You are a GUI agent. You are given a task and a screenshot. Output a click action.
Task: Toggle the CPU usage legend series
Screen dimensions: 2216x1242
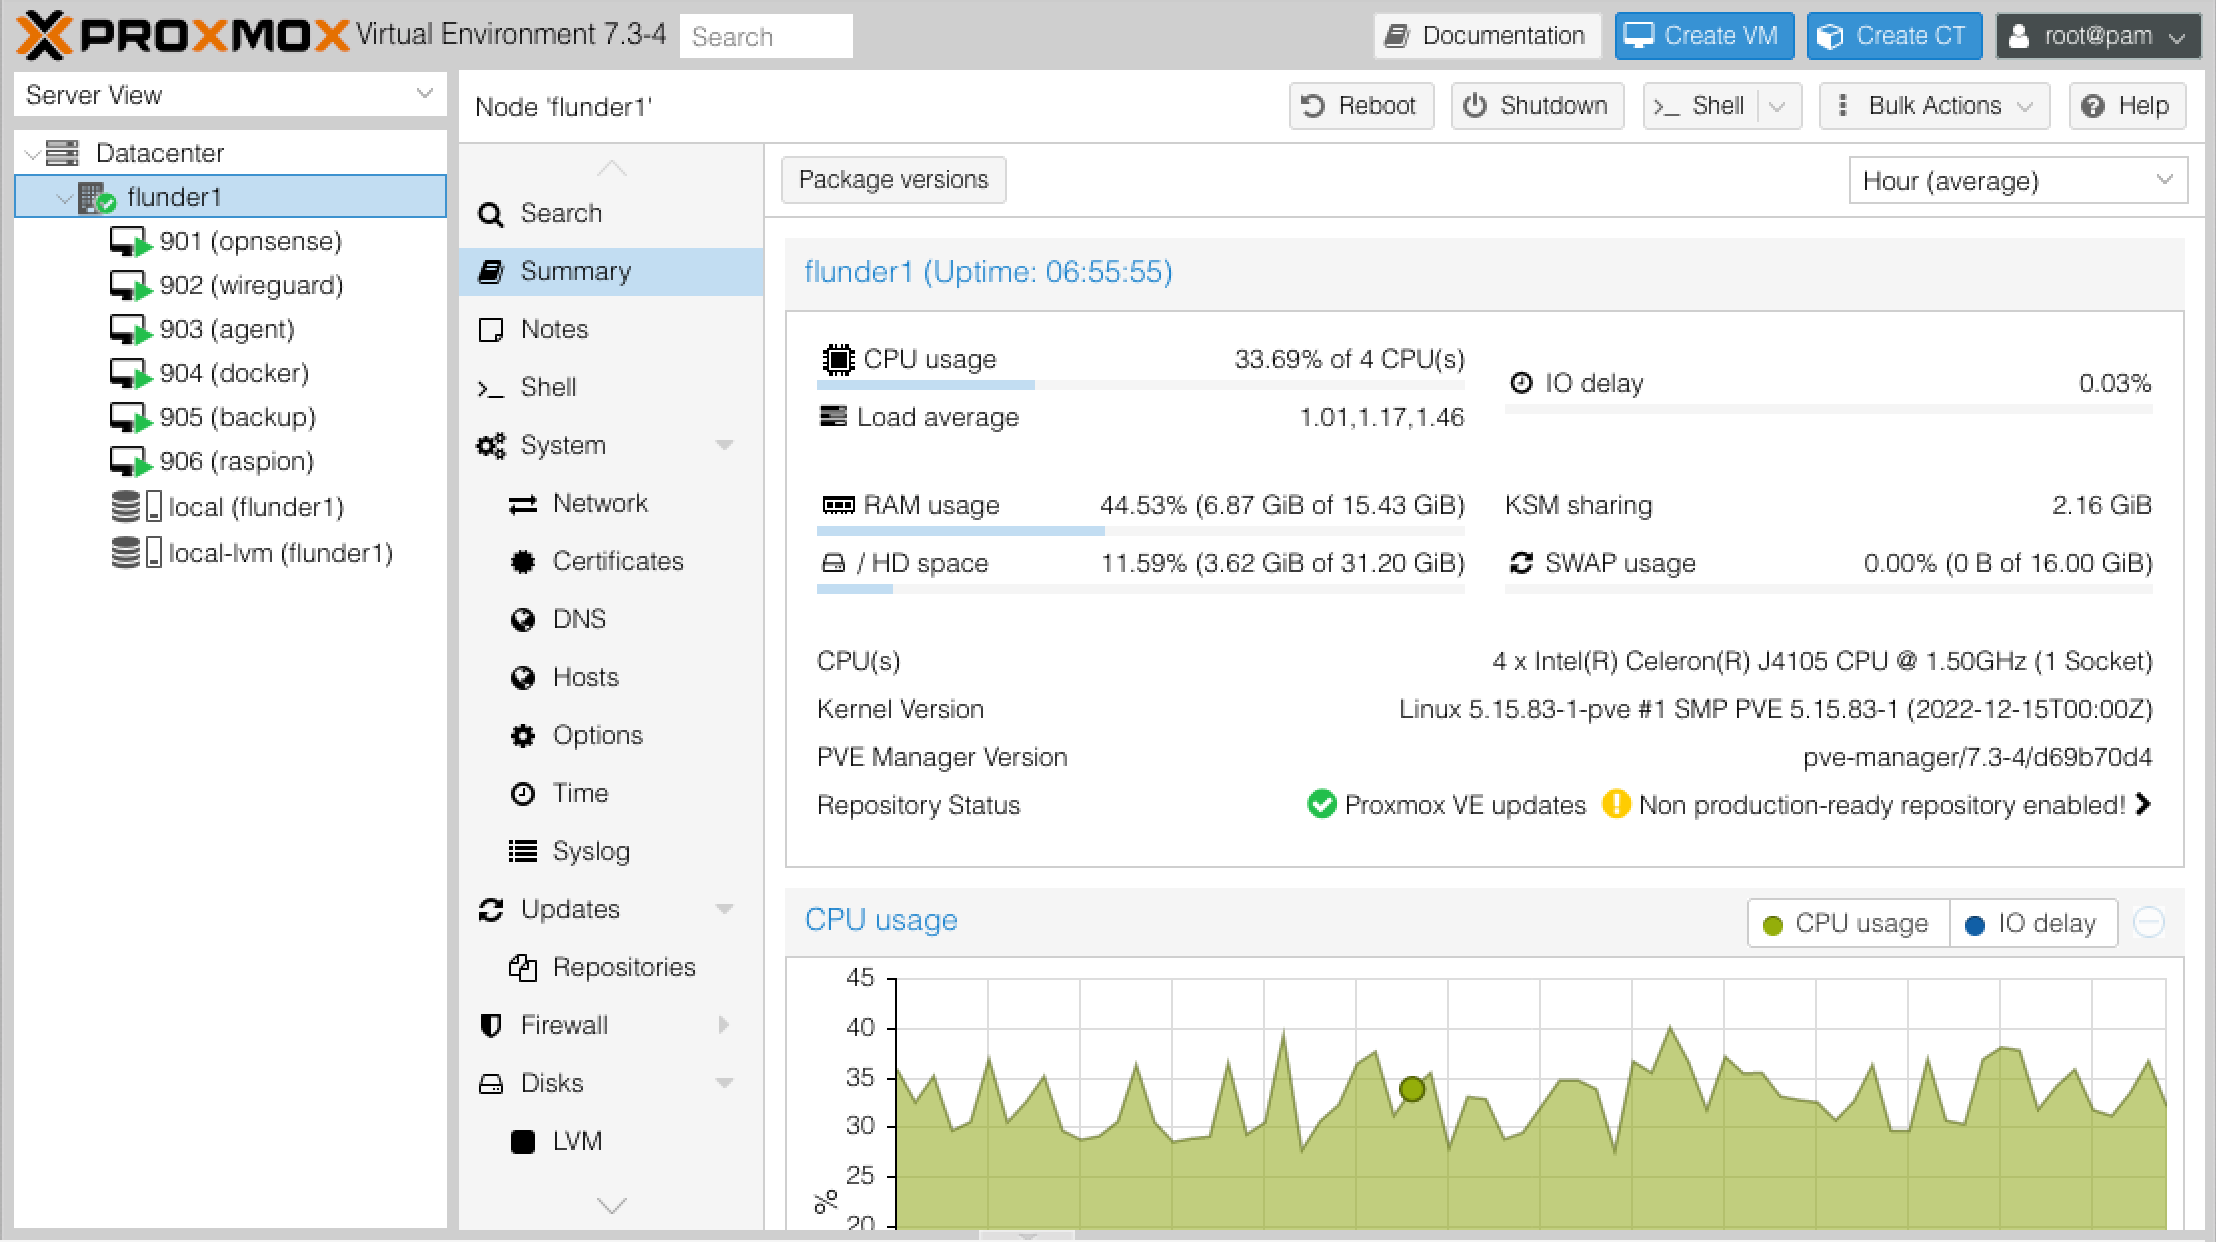point(1847,923)
